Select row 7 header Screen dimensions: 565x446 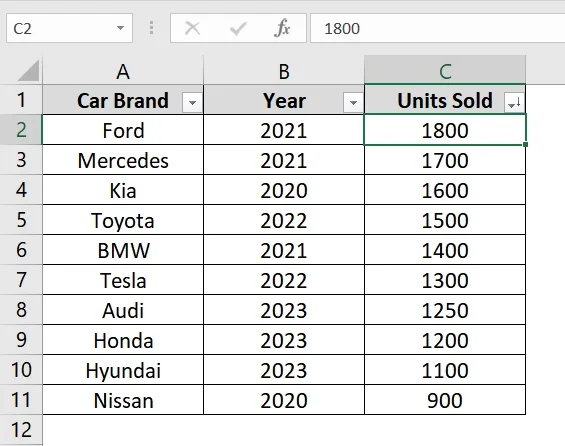pos(21,280)
